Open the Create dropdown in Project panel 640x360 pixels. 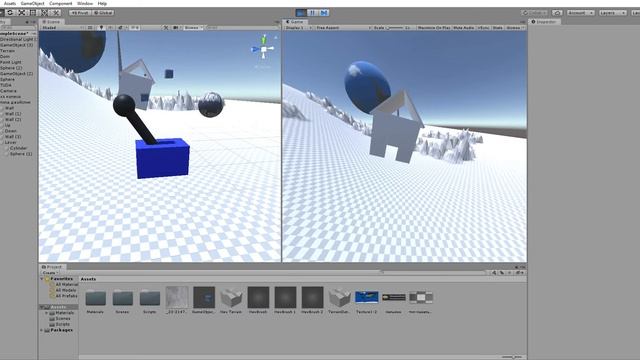(50, 273)
